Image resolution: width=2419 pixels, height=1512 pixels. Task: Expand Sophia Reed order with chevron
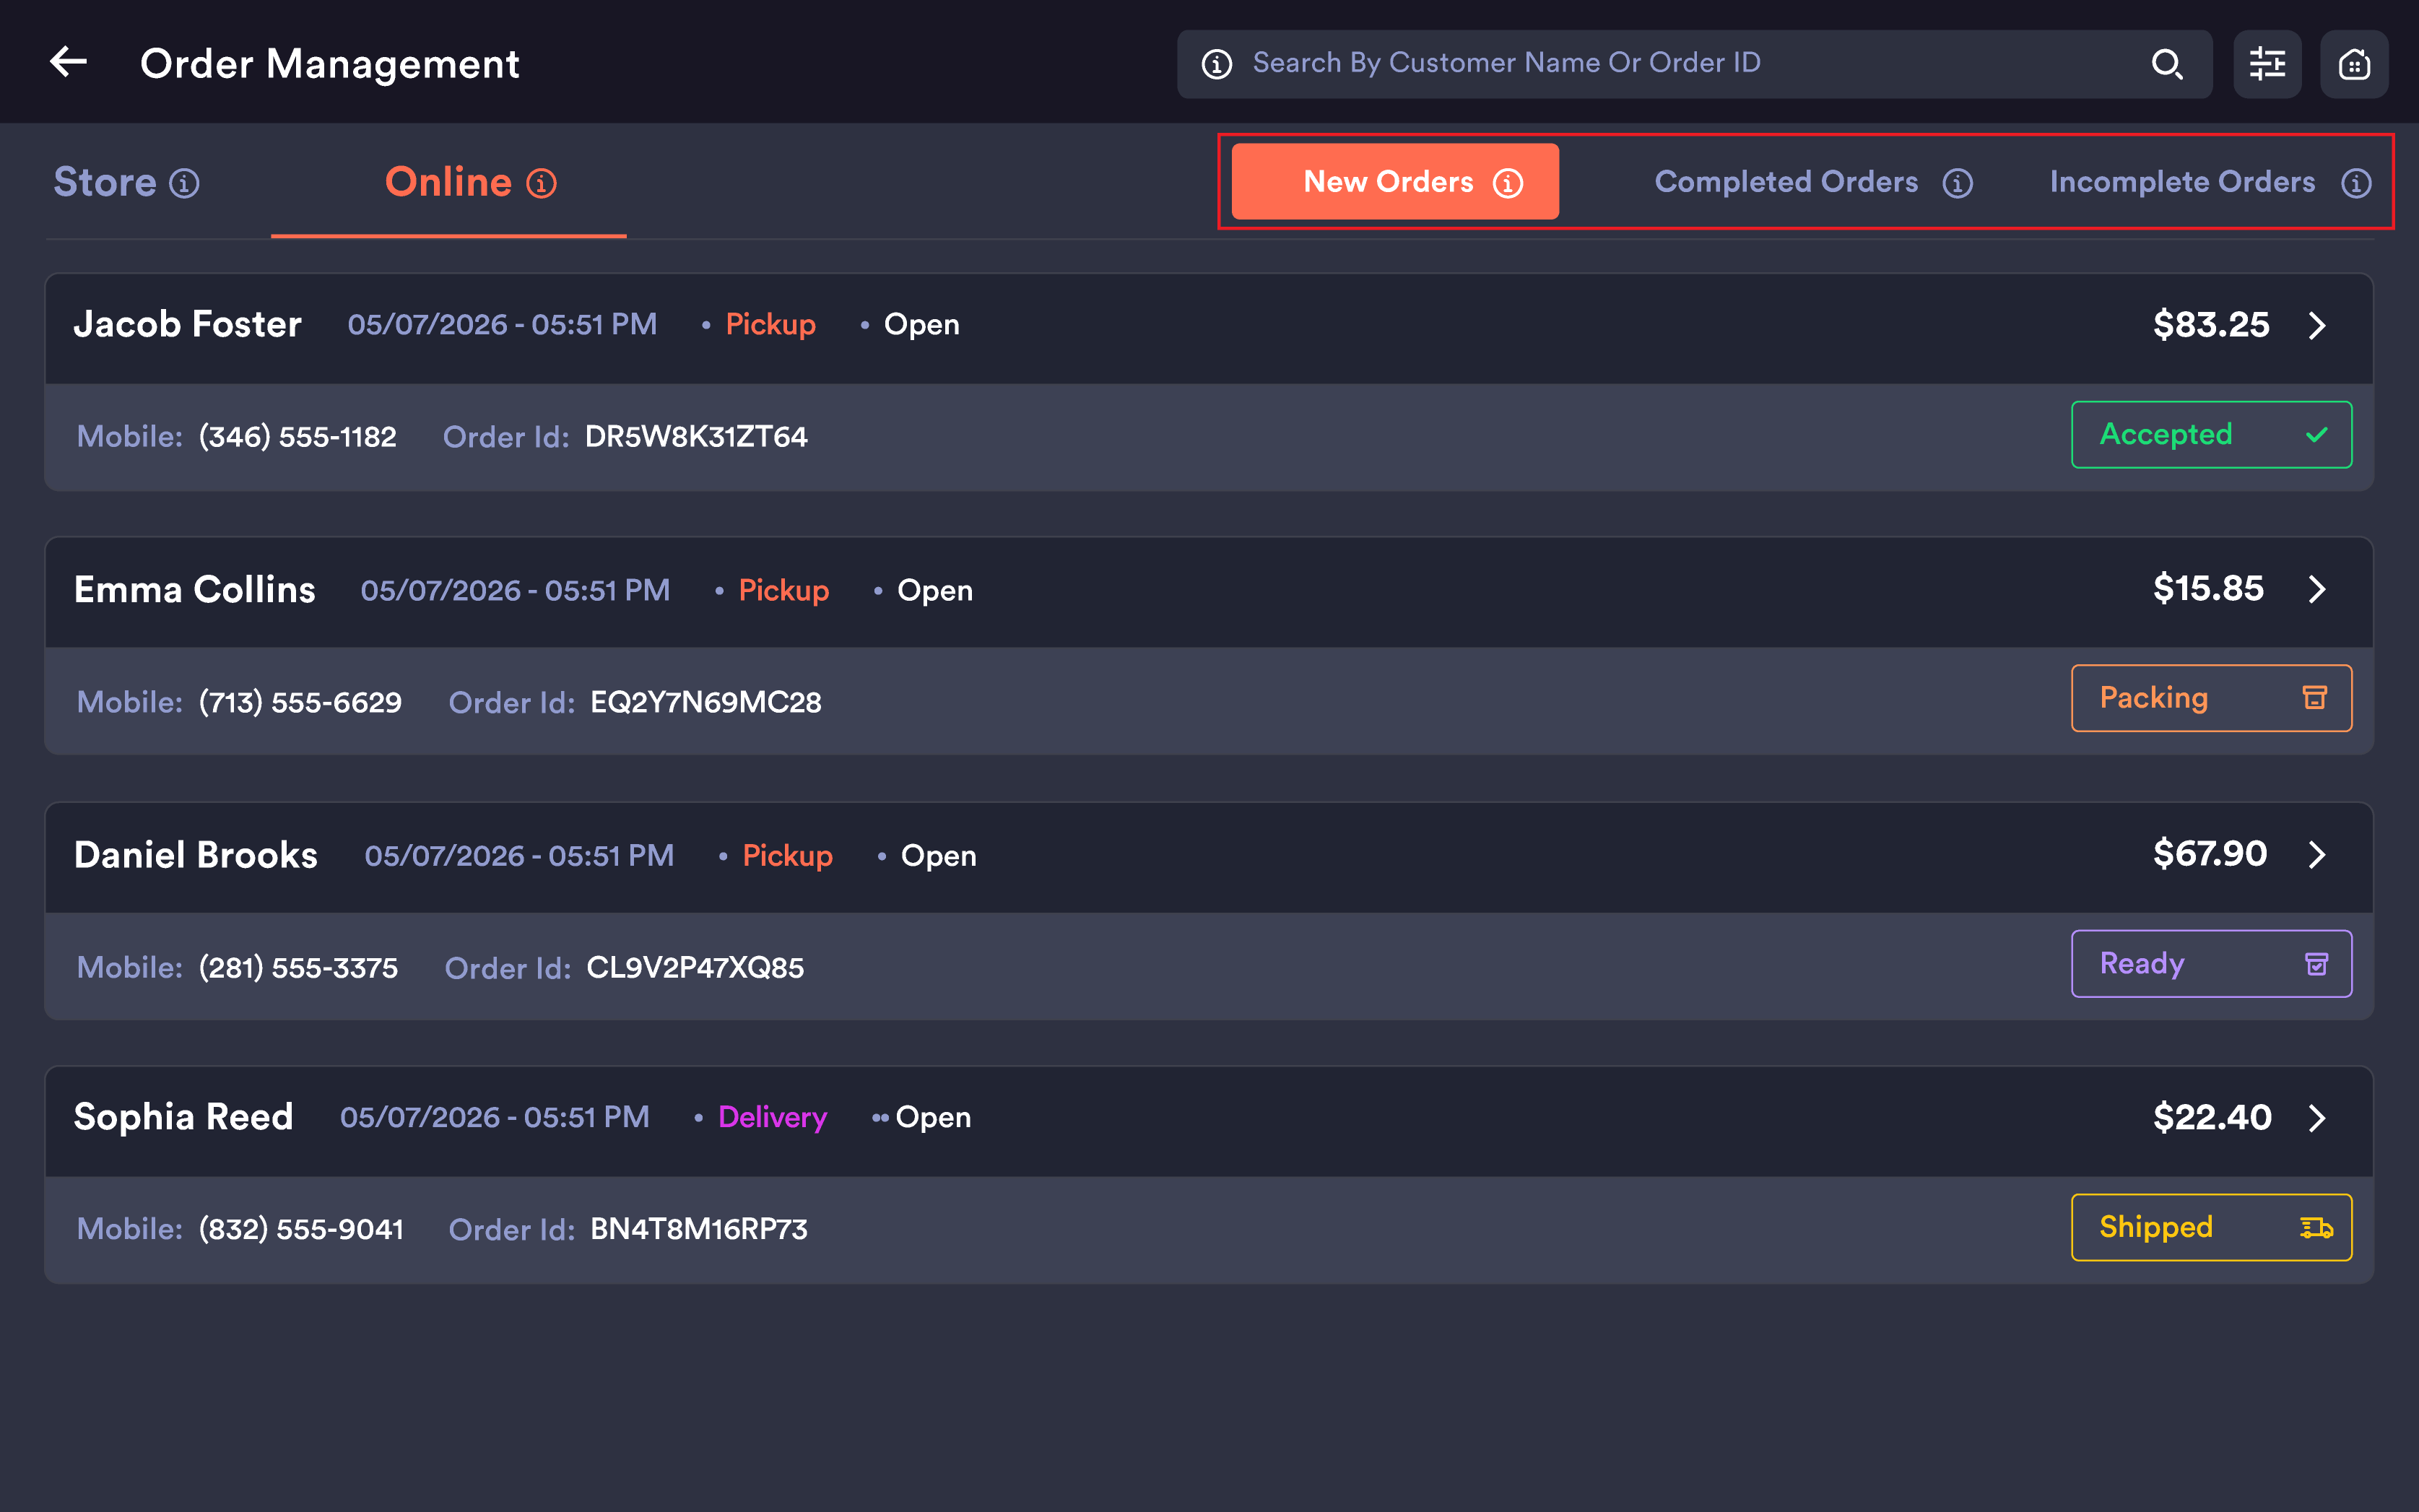[x=2316, y=1118]
